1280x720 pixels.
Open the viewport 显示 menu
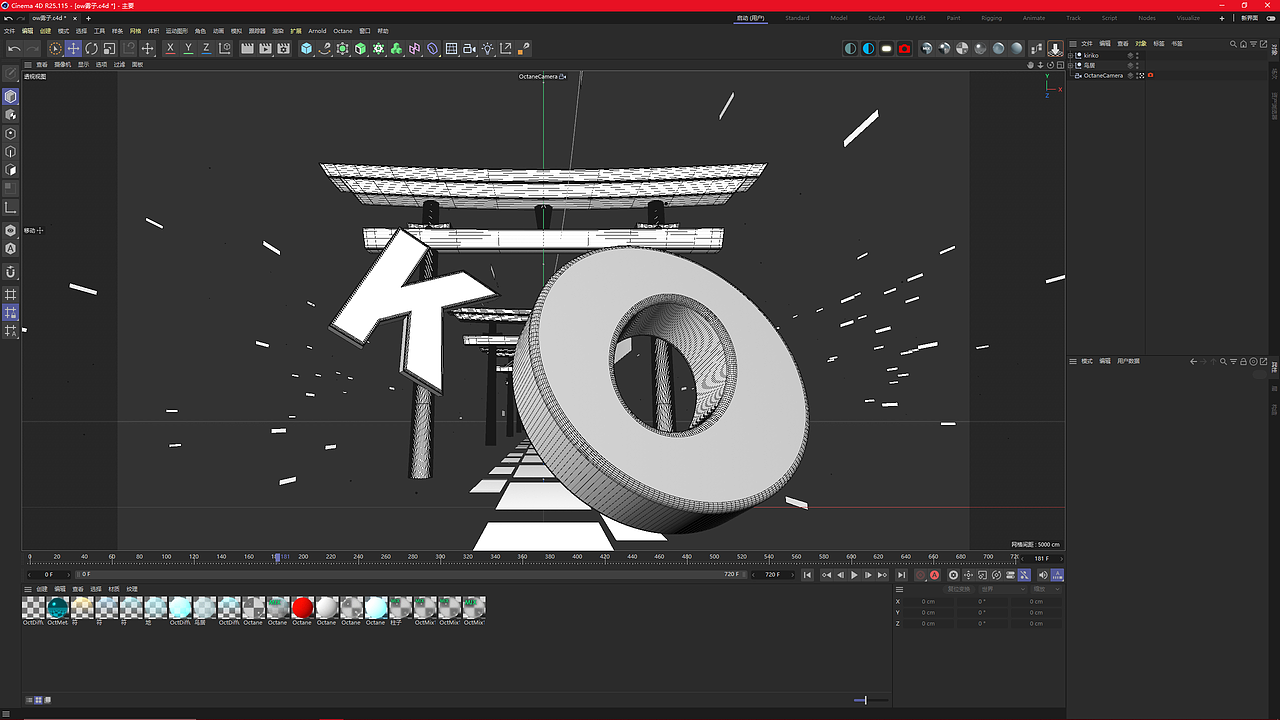(83, 64)
